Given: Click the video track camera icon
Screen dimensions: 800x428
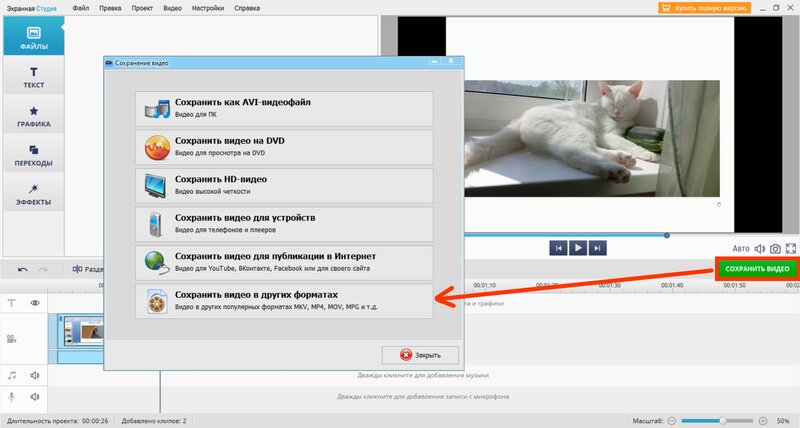Looking at the screenshot, I should click(x=11, y=339).
